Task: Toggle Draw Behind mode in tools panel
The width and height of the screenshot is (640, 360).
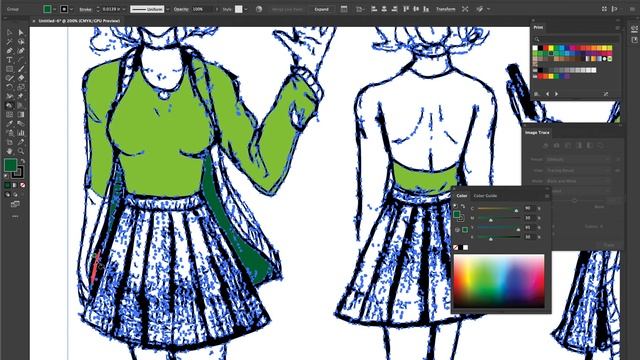Action: tap(15, 195)
